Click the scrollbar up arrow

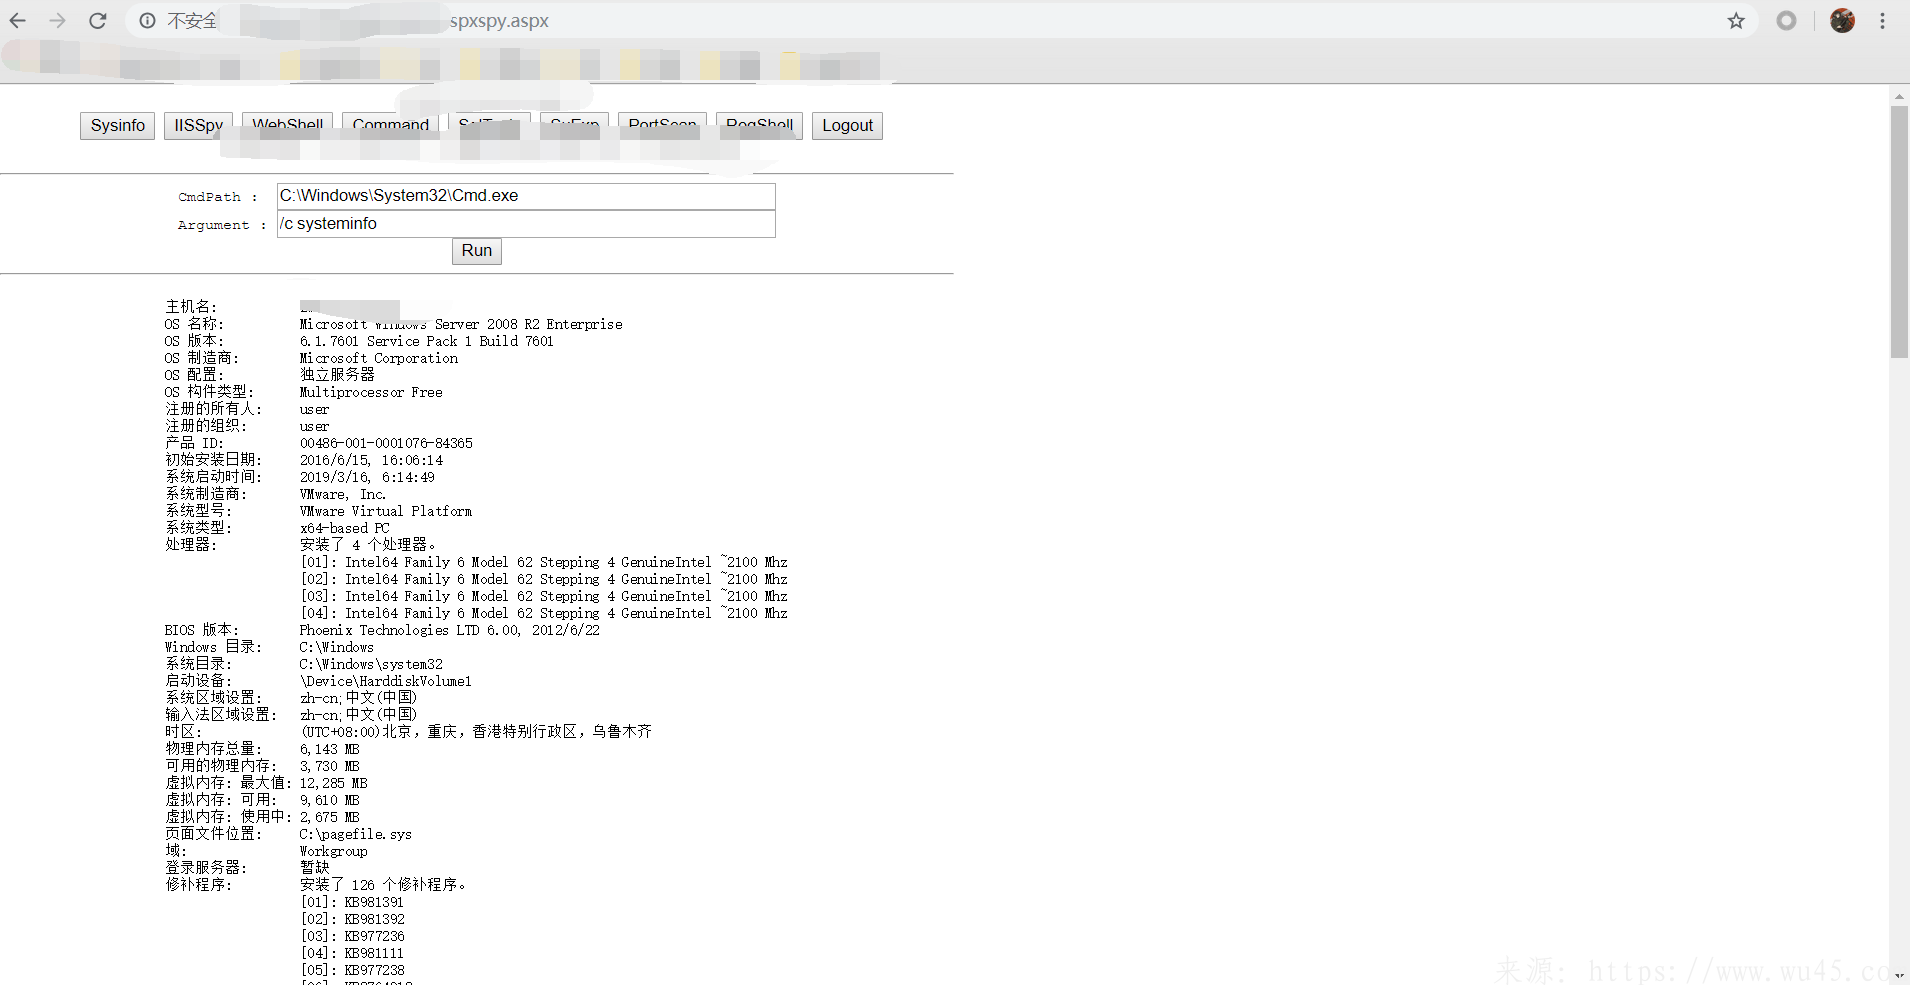point(1899,97)
